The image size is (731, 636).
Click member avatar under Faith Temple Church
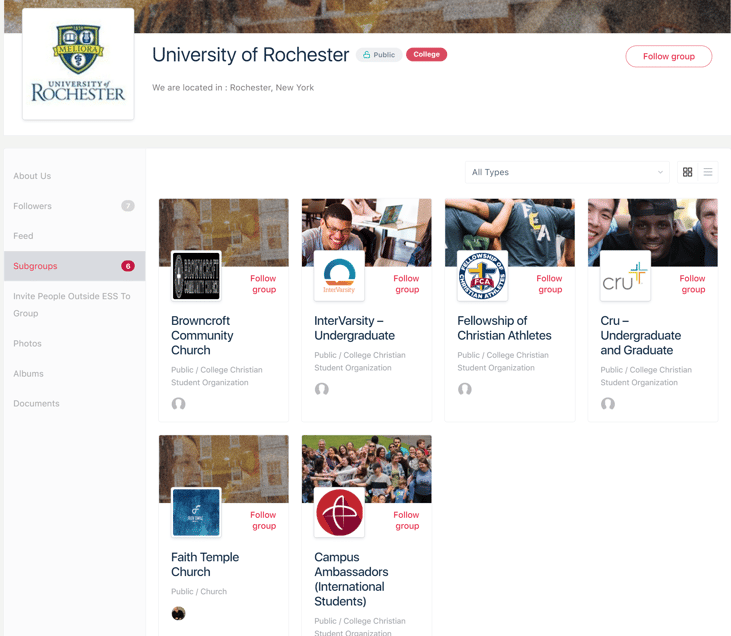click(x=179, y=614)
